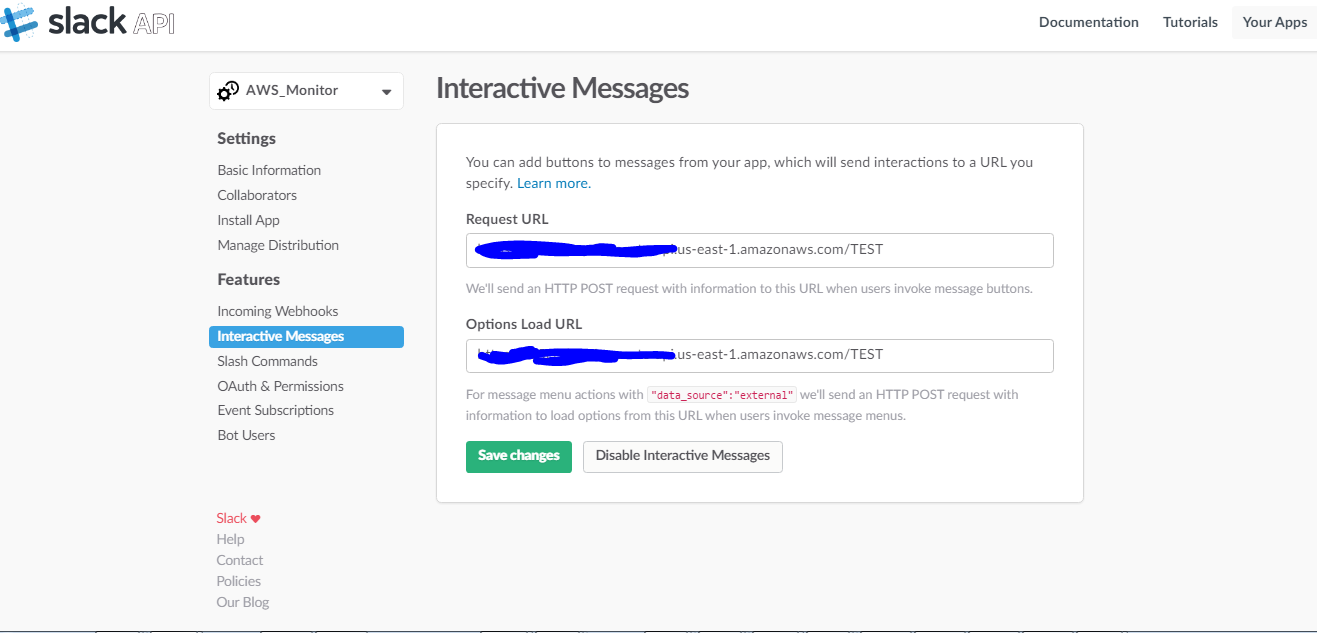Open the Tutorials nav item
The image size is (1317, 633).
coord(1190,22)
